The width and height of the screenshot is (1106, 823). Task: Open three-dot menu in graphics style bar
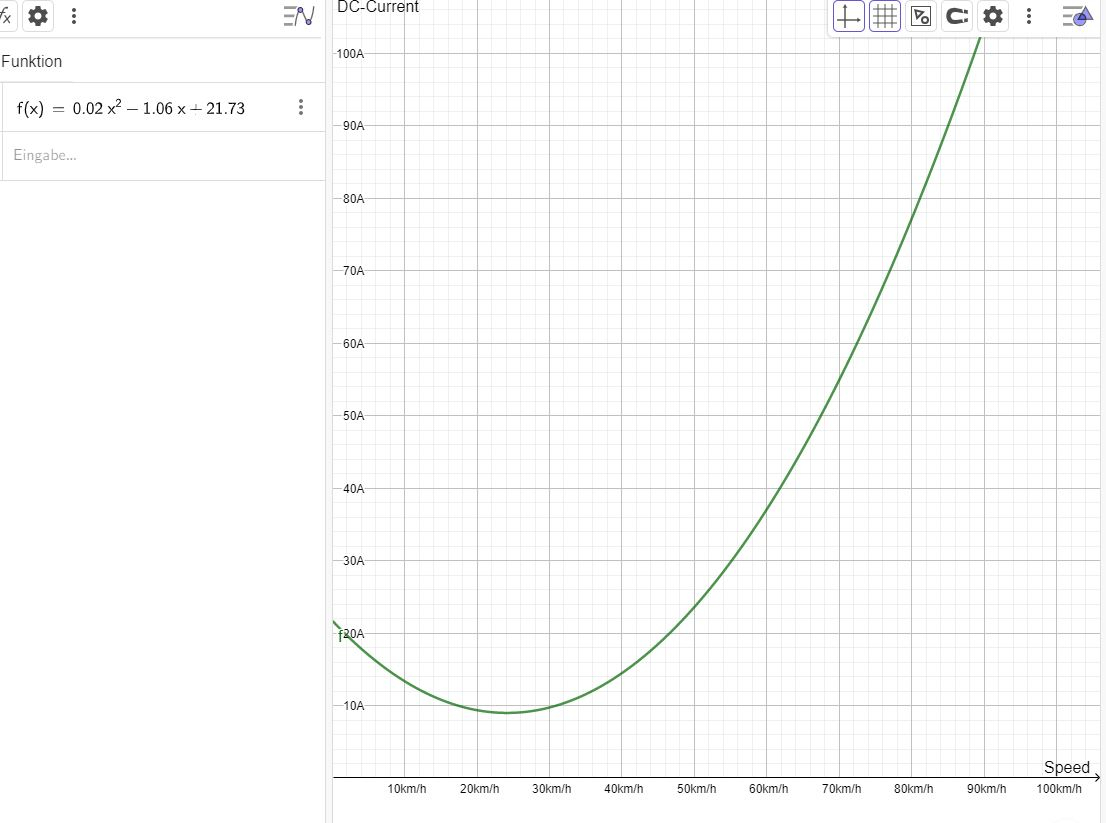point(1029,16)
